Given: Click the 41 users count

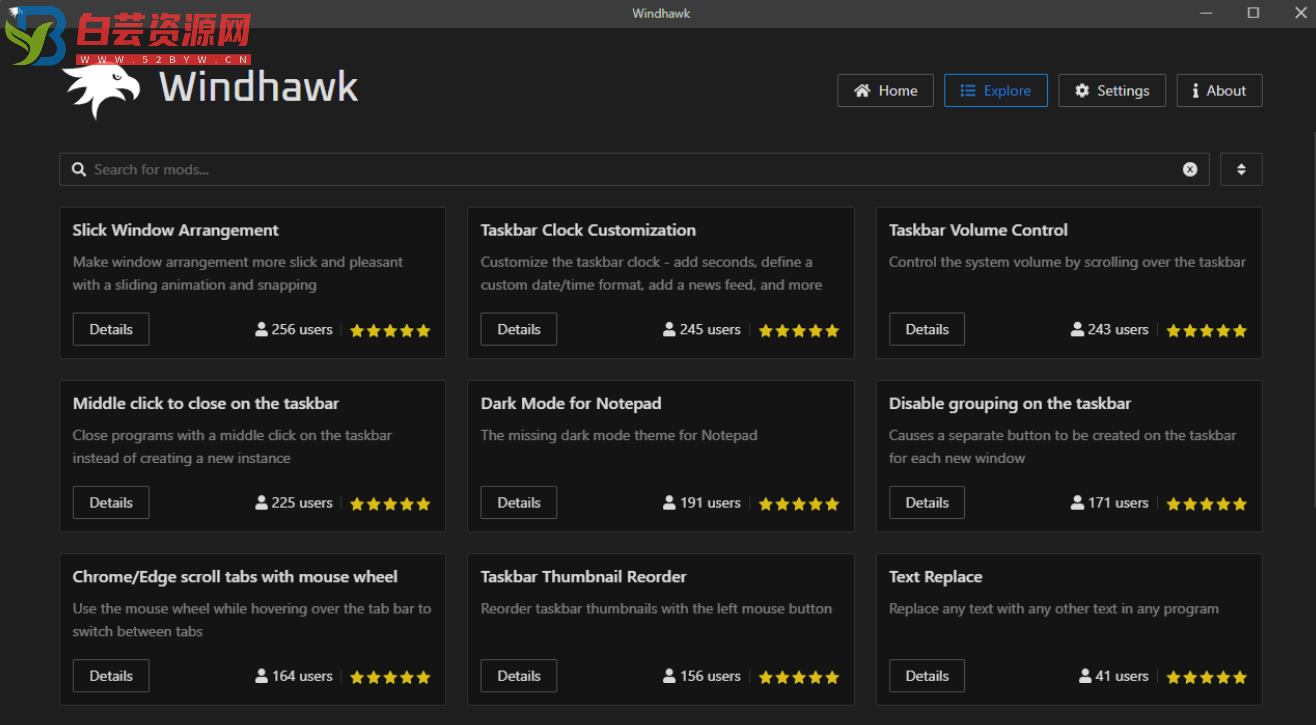Looking at the screenshot, I should [1122, 675].
